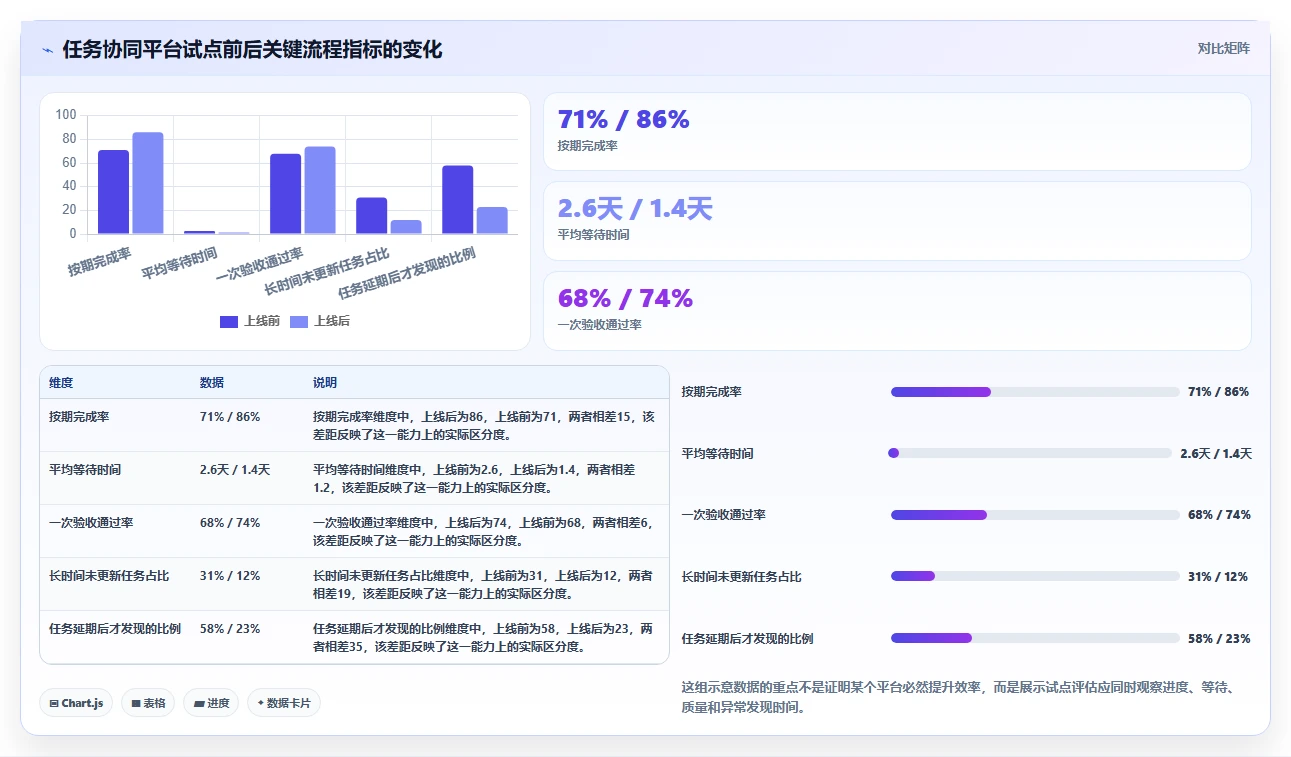Click the 上线前 bar for 按期完成率
Screen dimensions: 1291x757
coord(114,192)
